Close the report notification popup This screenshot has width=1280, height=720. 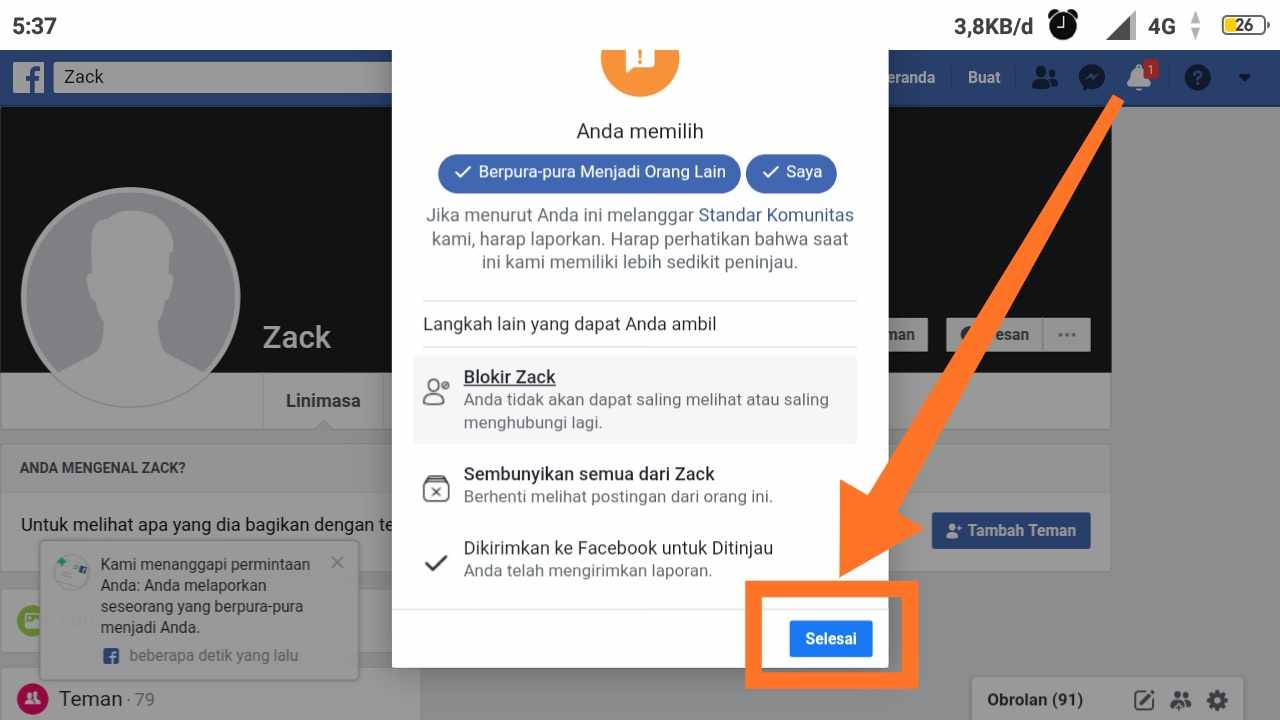[x=337, y=563]
